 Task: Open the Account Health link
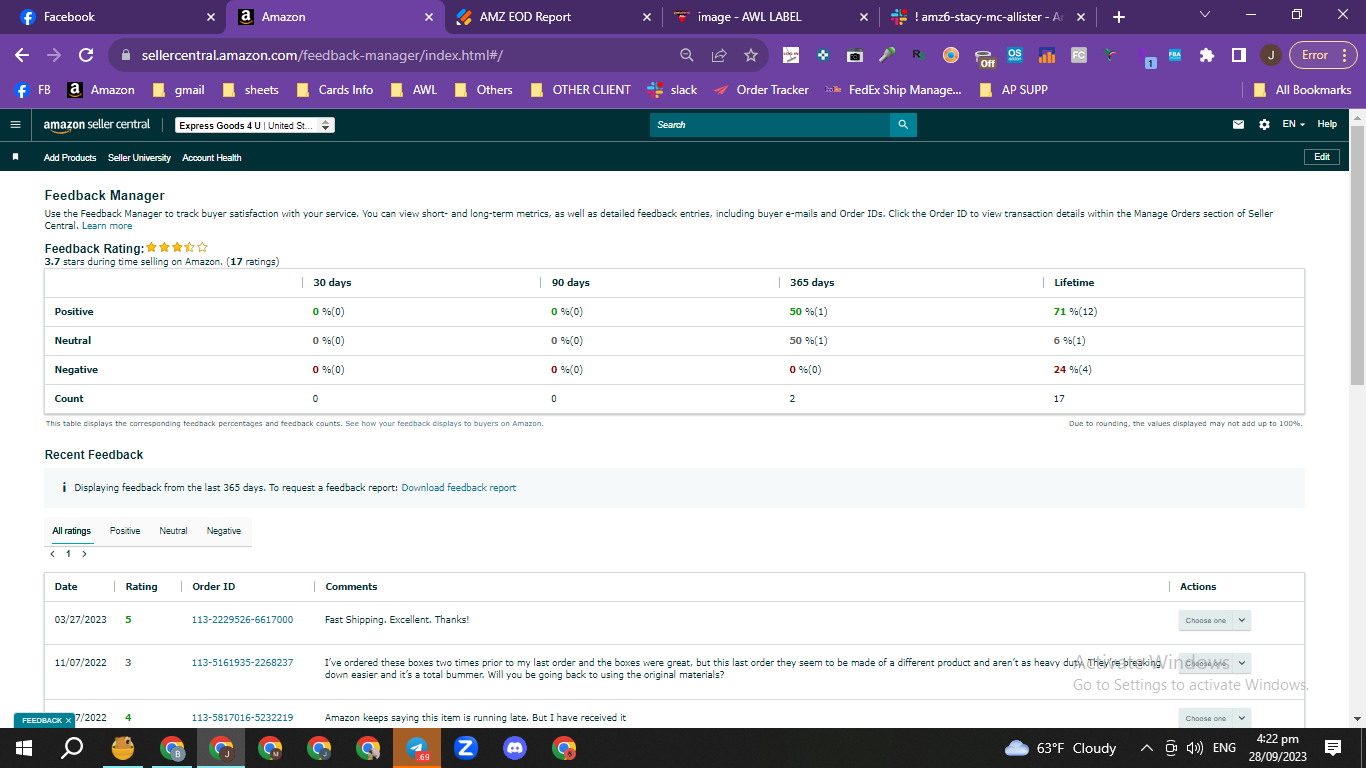[x=212, y=158]
